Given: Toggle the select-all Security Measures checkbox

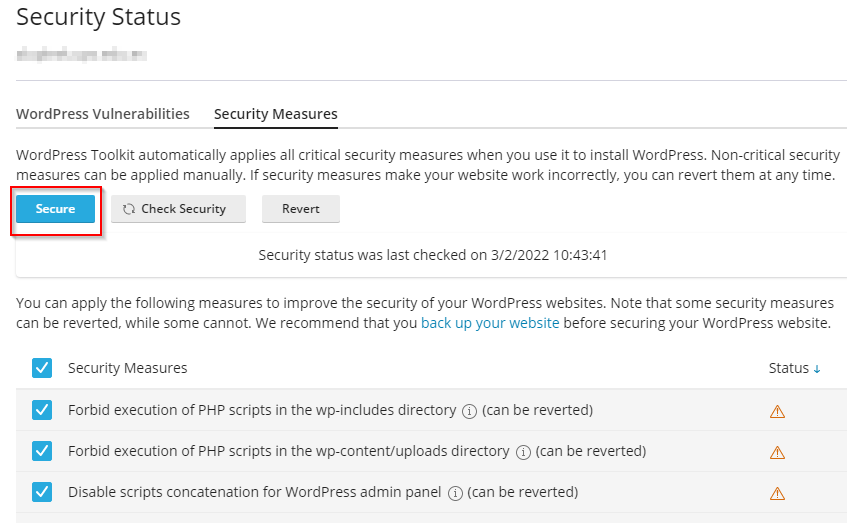Looking at the screenshot, I should coord(42,368).
